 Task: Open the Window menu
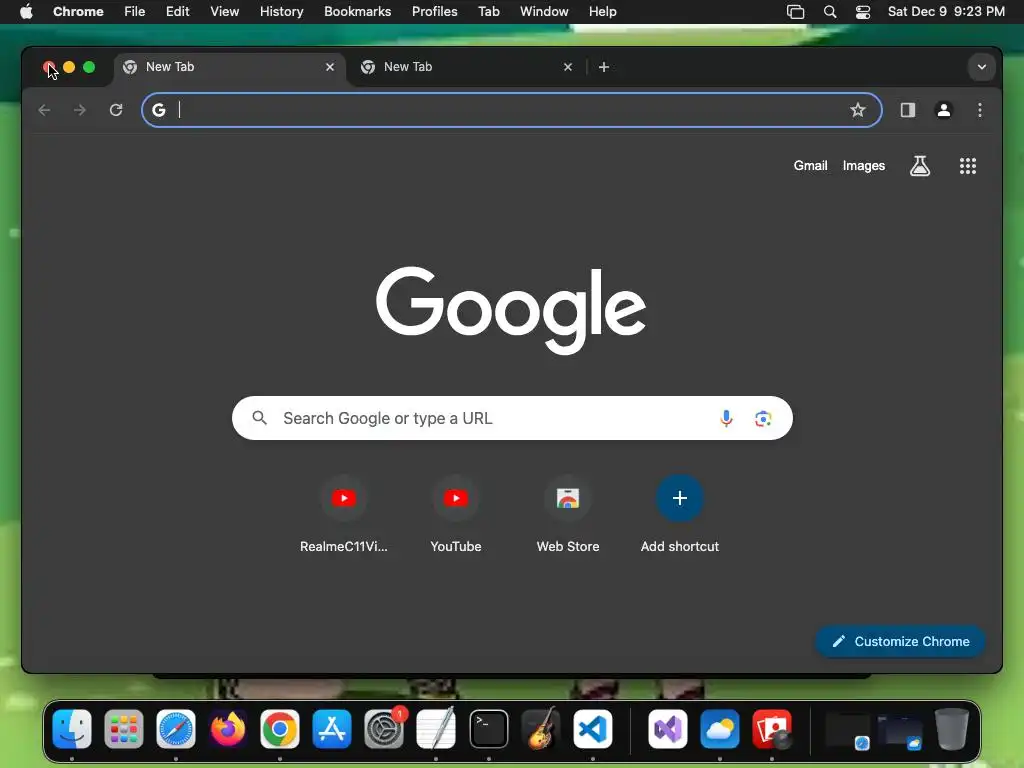(x=544, y=12)
